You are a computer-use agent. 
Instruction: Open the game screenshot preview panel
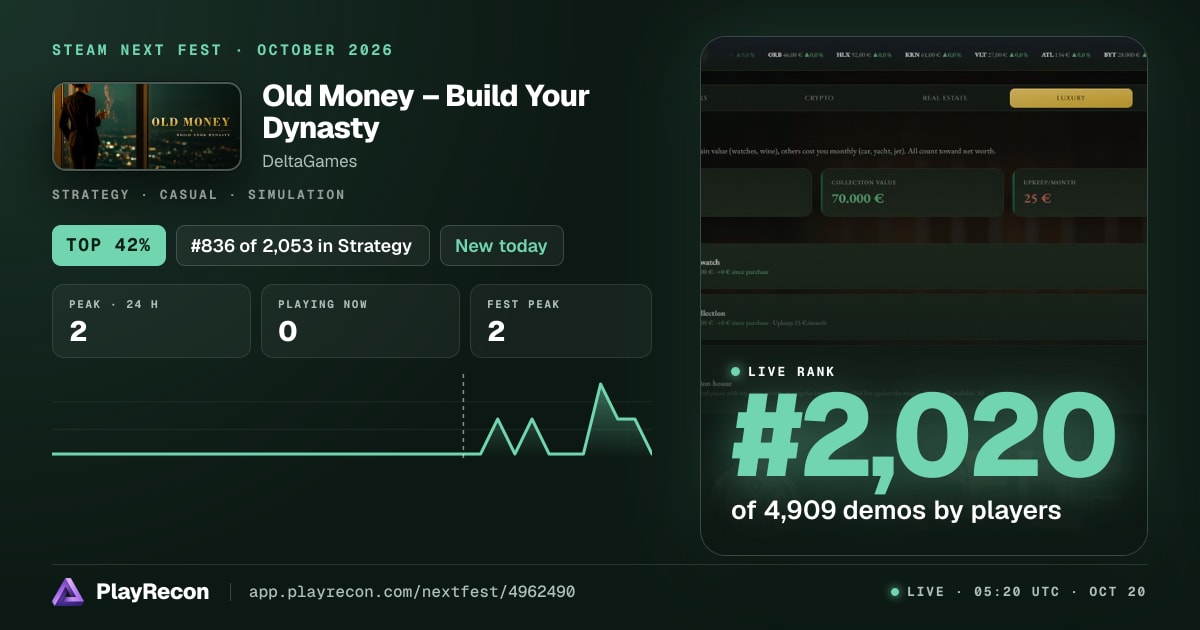click(x=924, y=296)
